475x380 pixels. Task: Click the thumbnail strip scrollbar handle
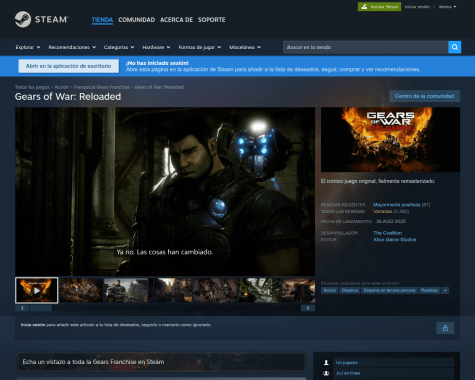pos(41,308)
